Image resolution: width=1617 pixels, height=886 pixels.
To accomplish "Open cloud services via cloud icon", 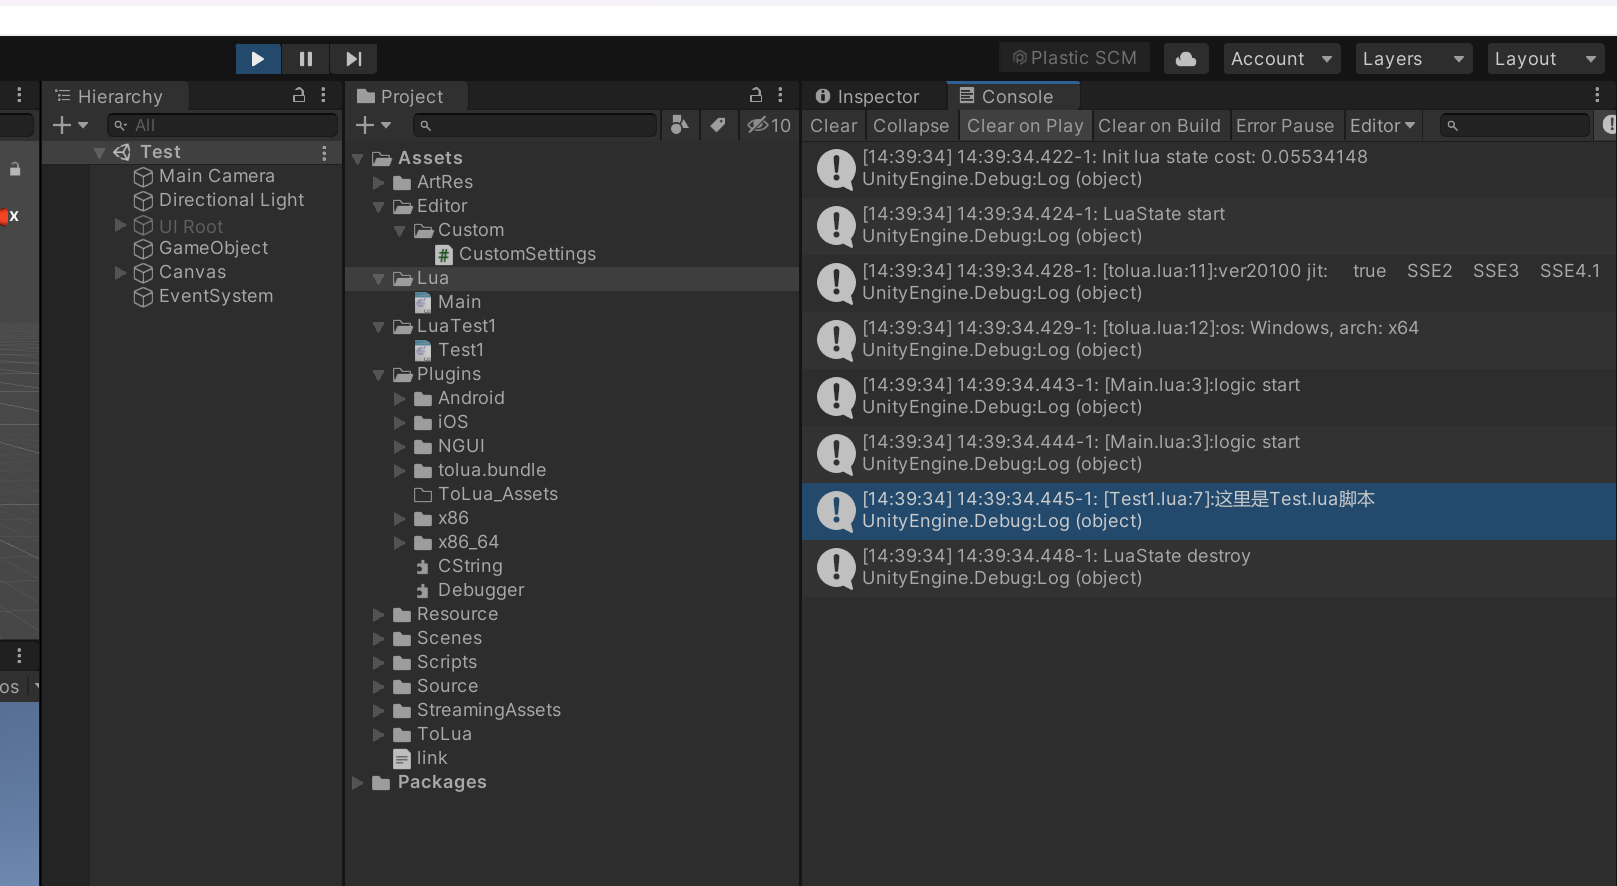I will pyautogui.click(x=1186, y=59).
